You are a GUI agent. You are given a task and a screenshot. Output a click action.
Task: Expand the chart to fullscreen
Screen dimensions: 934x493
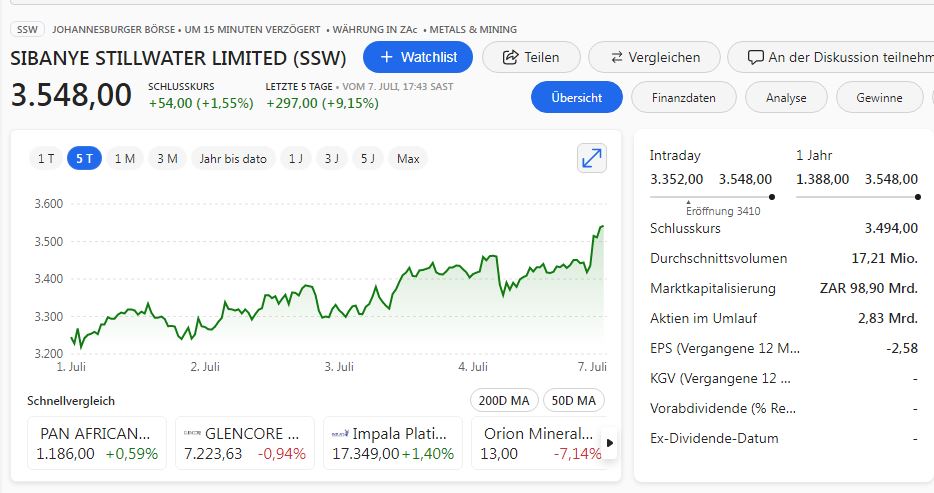coord(592,158)
